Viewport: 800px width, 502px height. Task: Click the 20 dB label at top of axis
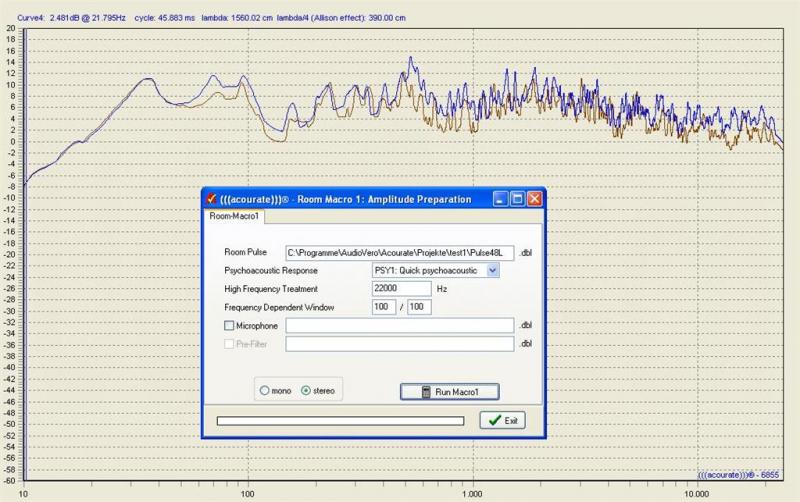(x=11, y=29)
